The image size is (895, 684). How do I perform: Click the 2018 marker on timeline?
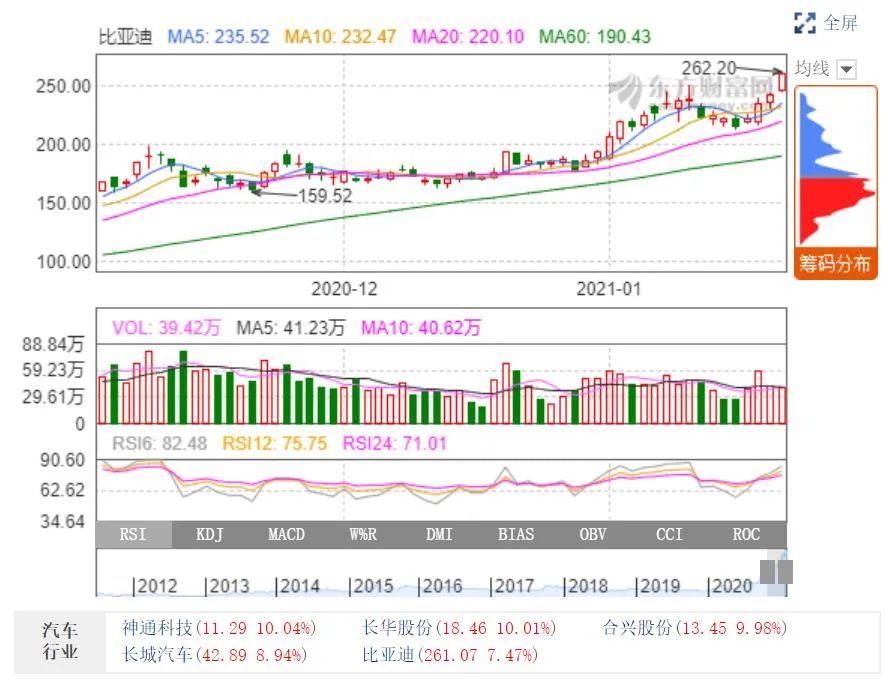click(585, 586)
